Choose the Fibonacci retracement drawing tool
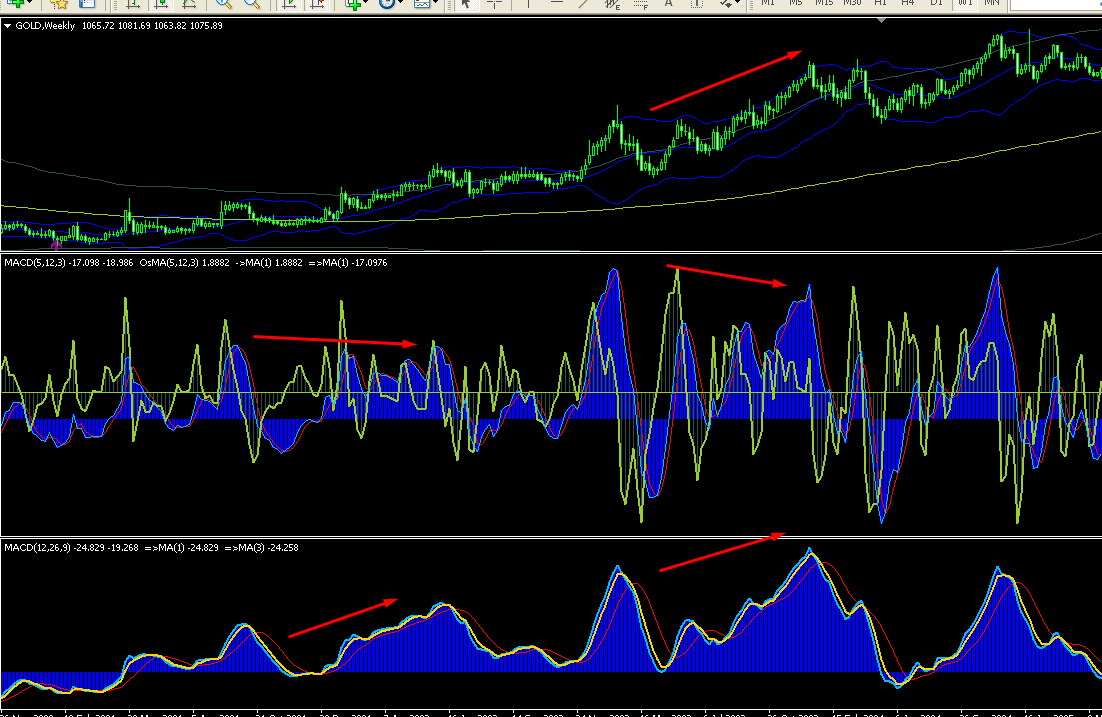1102x717 pixels. pyautogui.click(x=640, y=4)
